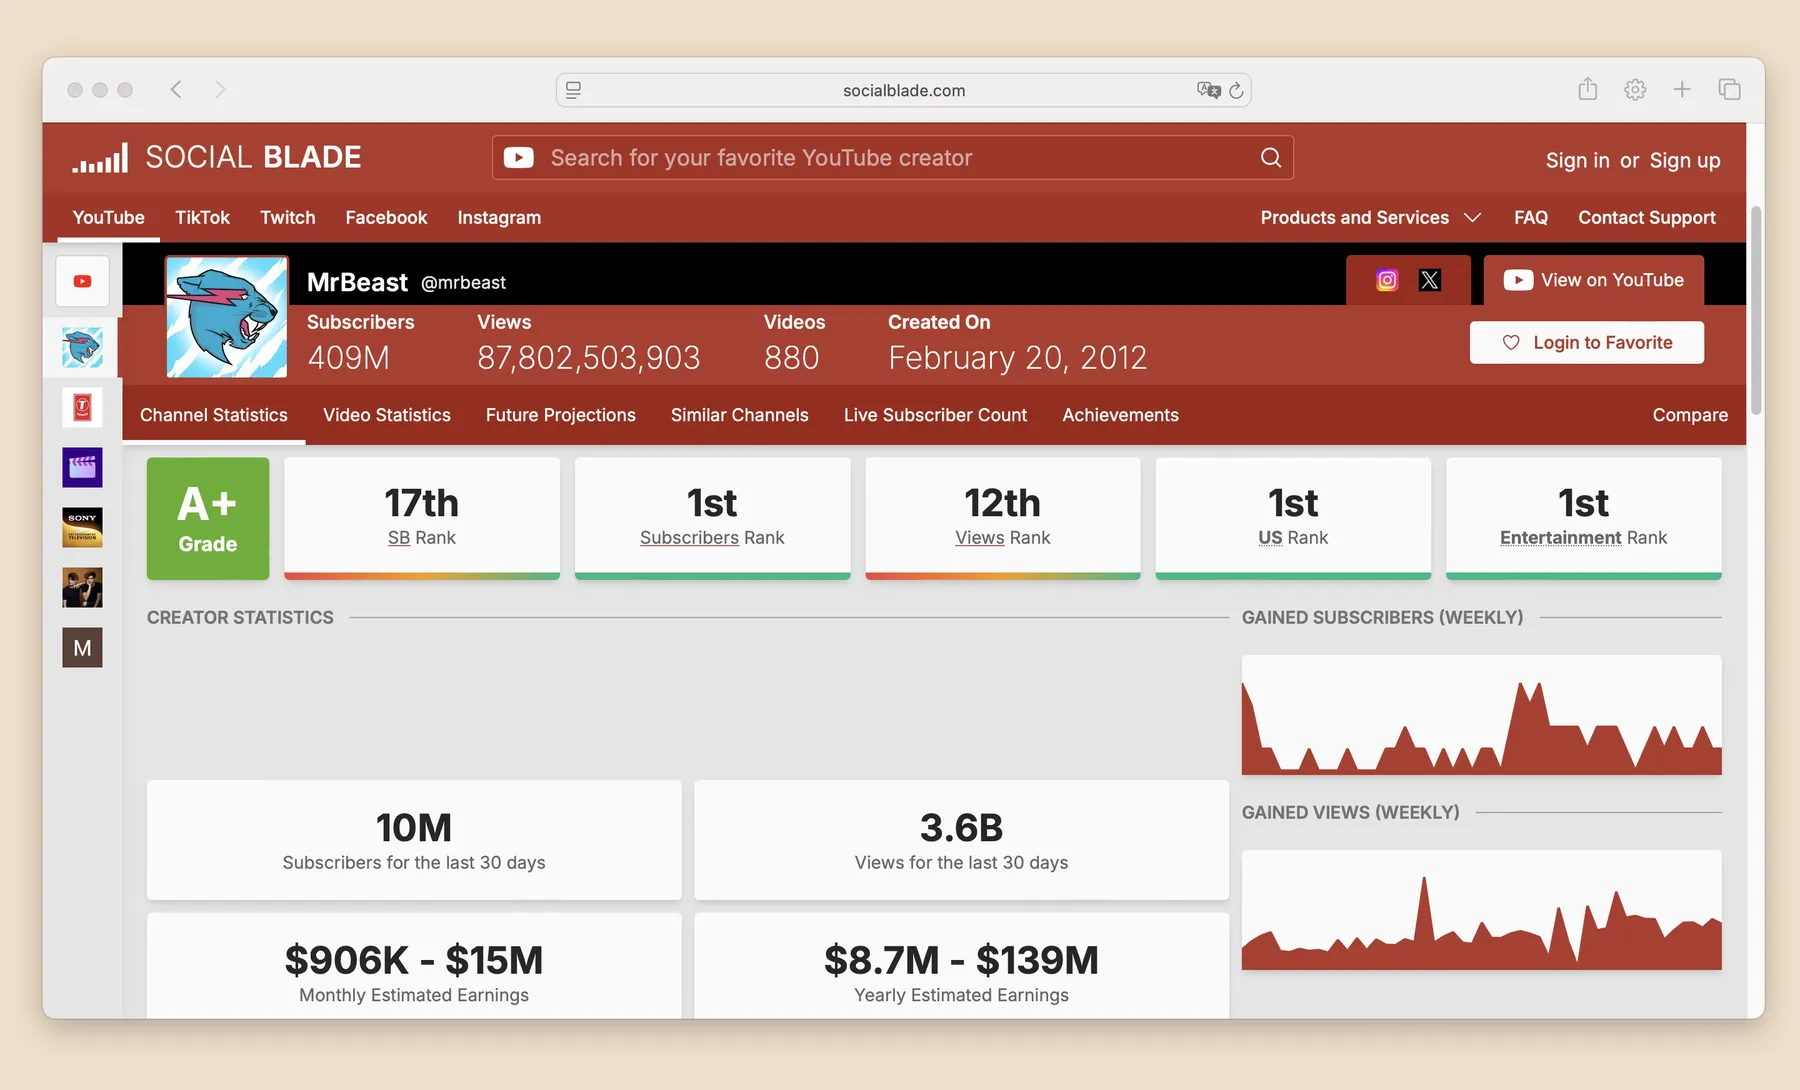Screen dimensions: 1800x1090
Task: Click '$8.7M - $139M' yearly earnings card
Action: tap(961, 967)
